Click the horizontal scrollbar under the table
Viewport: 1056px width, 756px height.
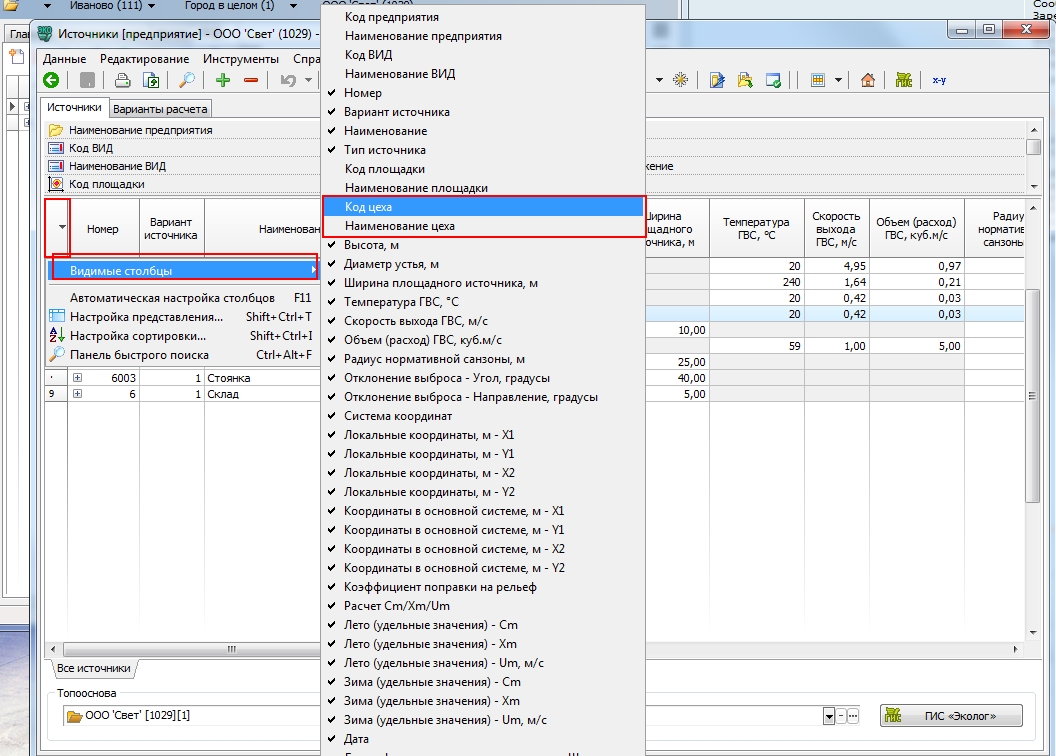pos(190,649)
